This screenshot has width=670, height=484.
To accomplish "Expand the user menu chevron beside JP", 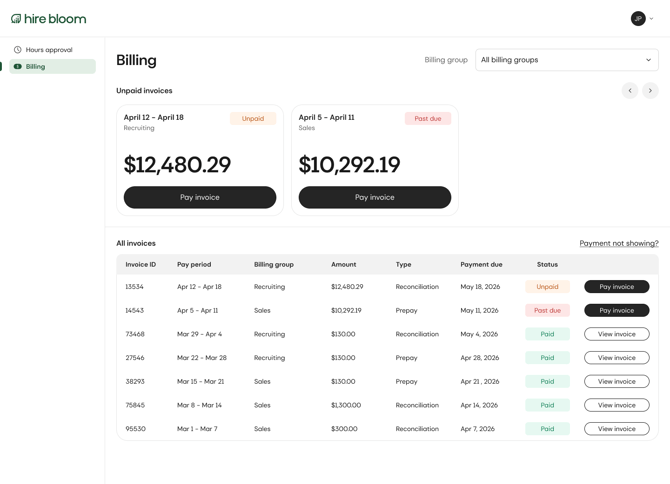I will pyautogui.click(x=651, y=18).
